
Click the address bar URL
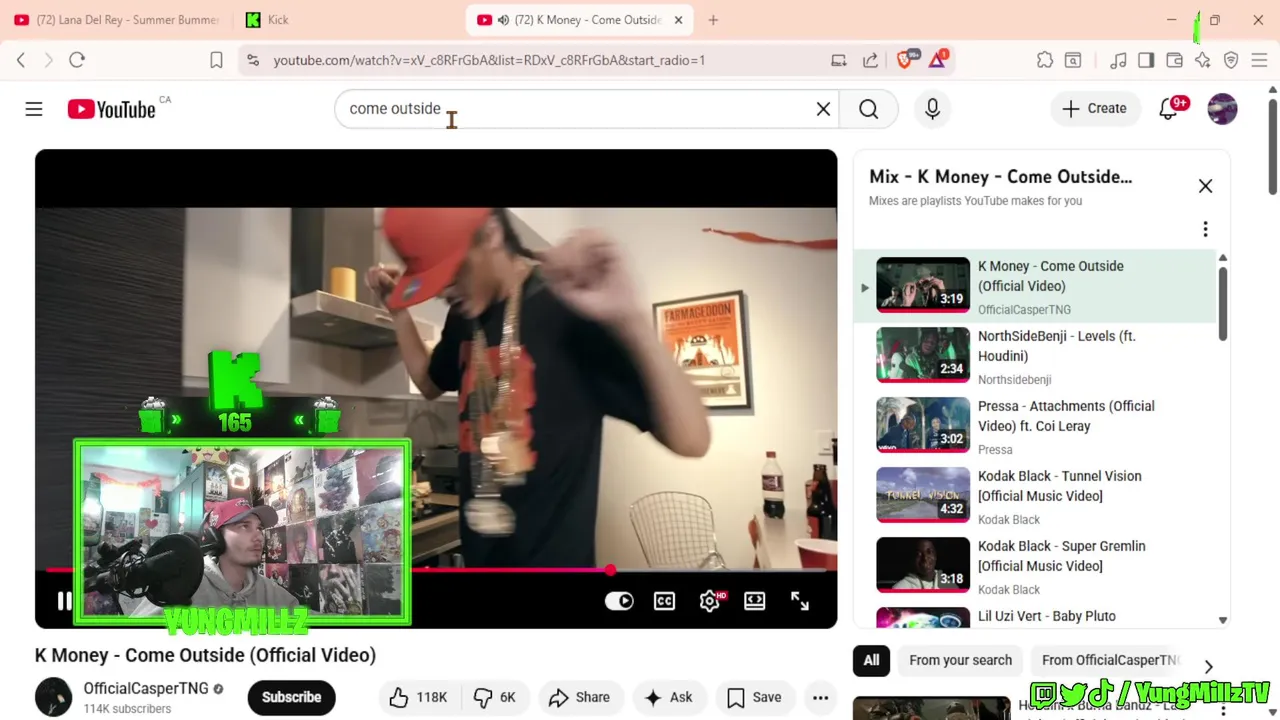point(489,60)
